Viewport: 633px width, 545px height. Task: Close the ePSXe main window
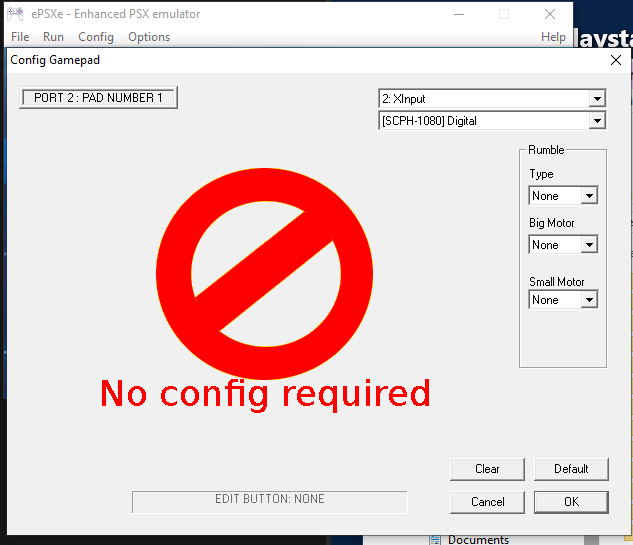point(549,14)
